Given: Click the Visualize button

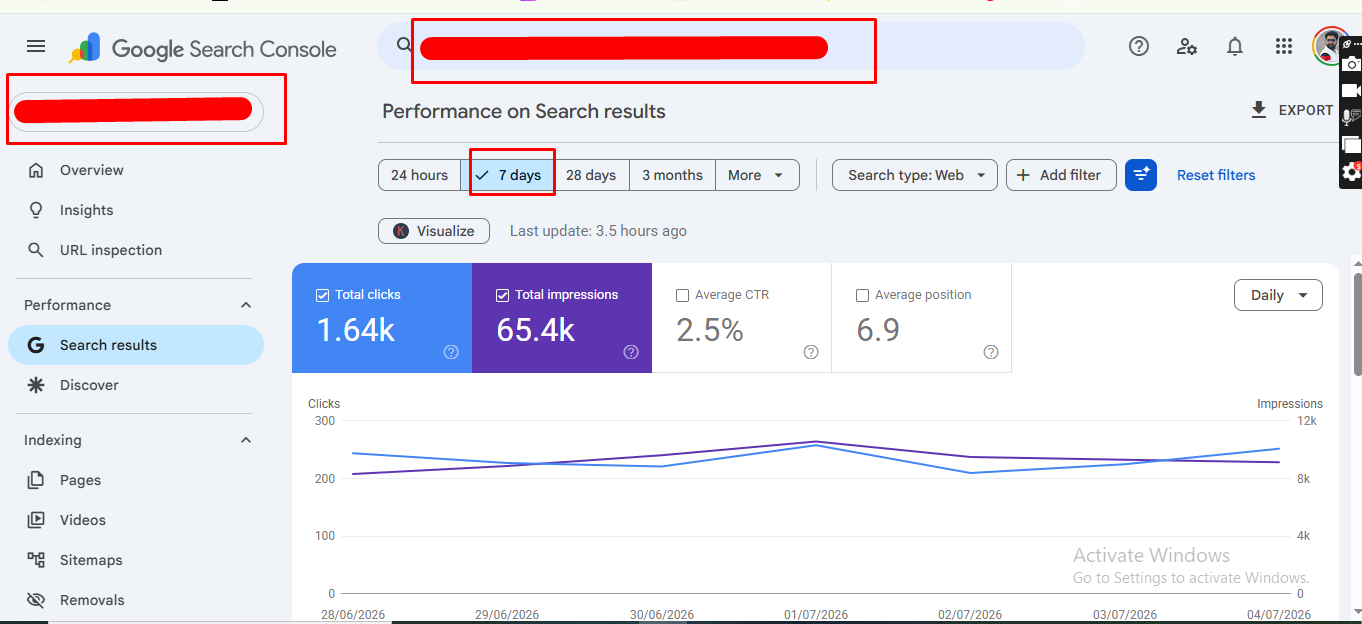Looking at the screenshot, I should pos(434,231).
